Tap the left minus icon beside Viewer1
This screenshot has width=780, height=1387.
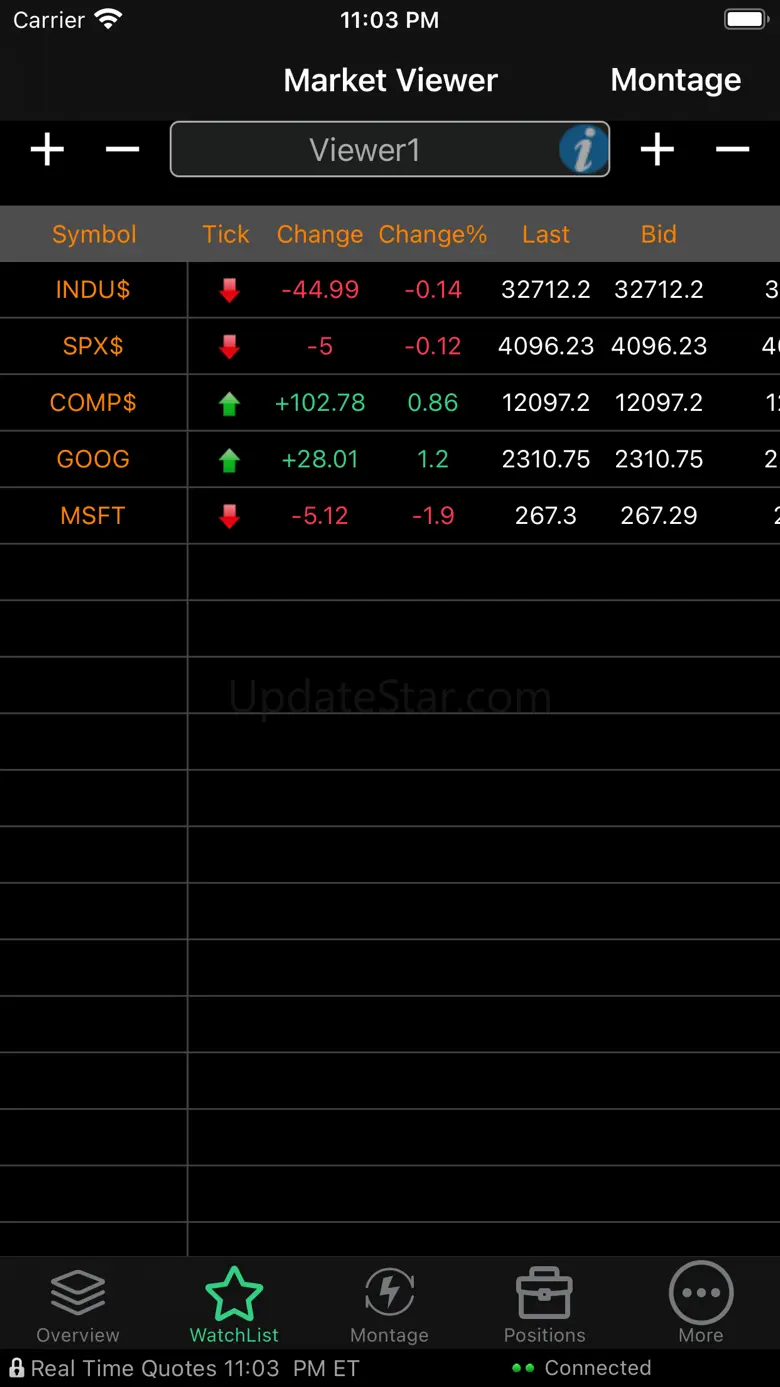(122, 150)
